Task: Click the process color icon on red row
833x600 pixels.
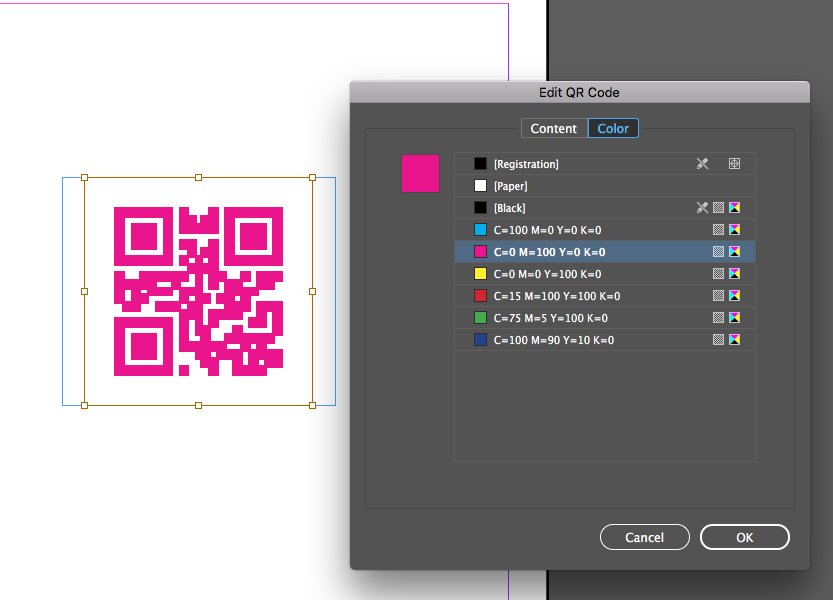Action: pos(718,295)
